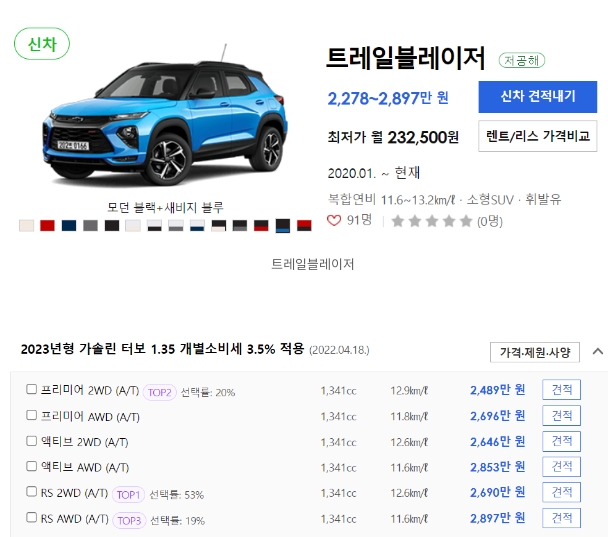Select the white over navy two-tone swatch
The height and width of the screenshot is (537, 608).
(x=197, y=225)
